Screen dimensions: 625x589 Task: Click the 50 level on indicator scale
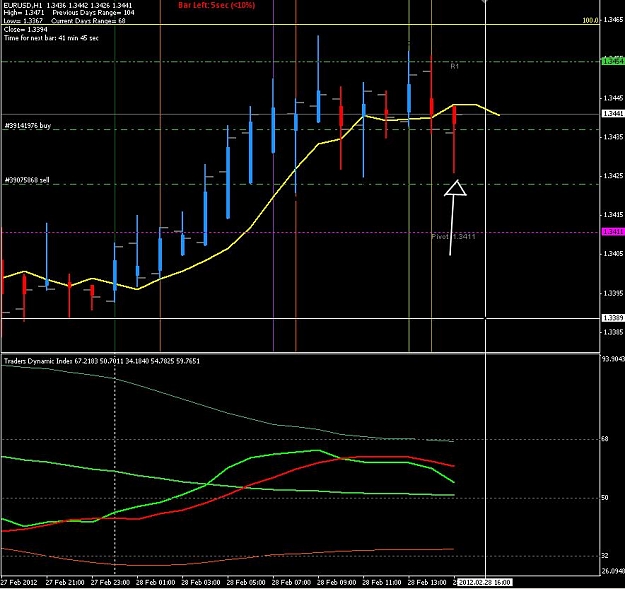(x=604, y=498)
